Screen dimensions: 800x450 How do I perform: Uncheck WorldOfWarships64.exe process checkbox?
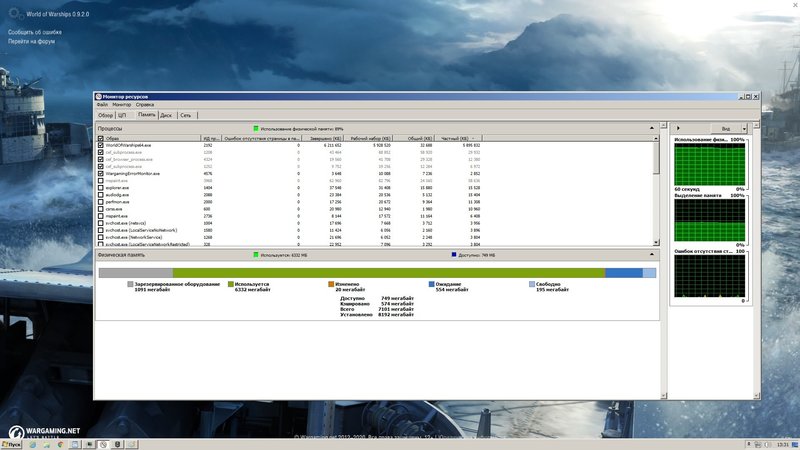[x=101, y=145]
